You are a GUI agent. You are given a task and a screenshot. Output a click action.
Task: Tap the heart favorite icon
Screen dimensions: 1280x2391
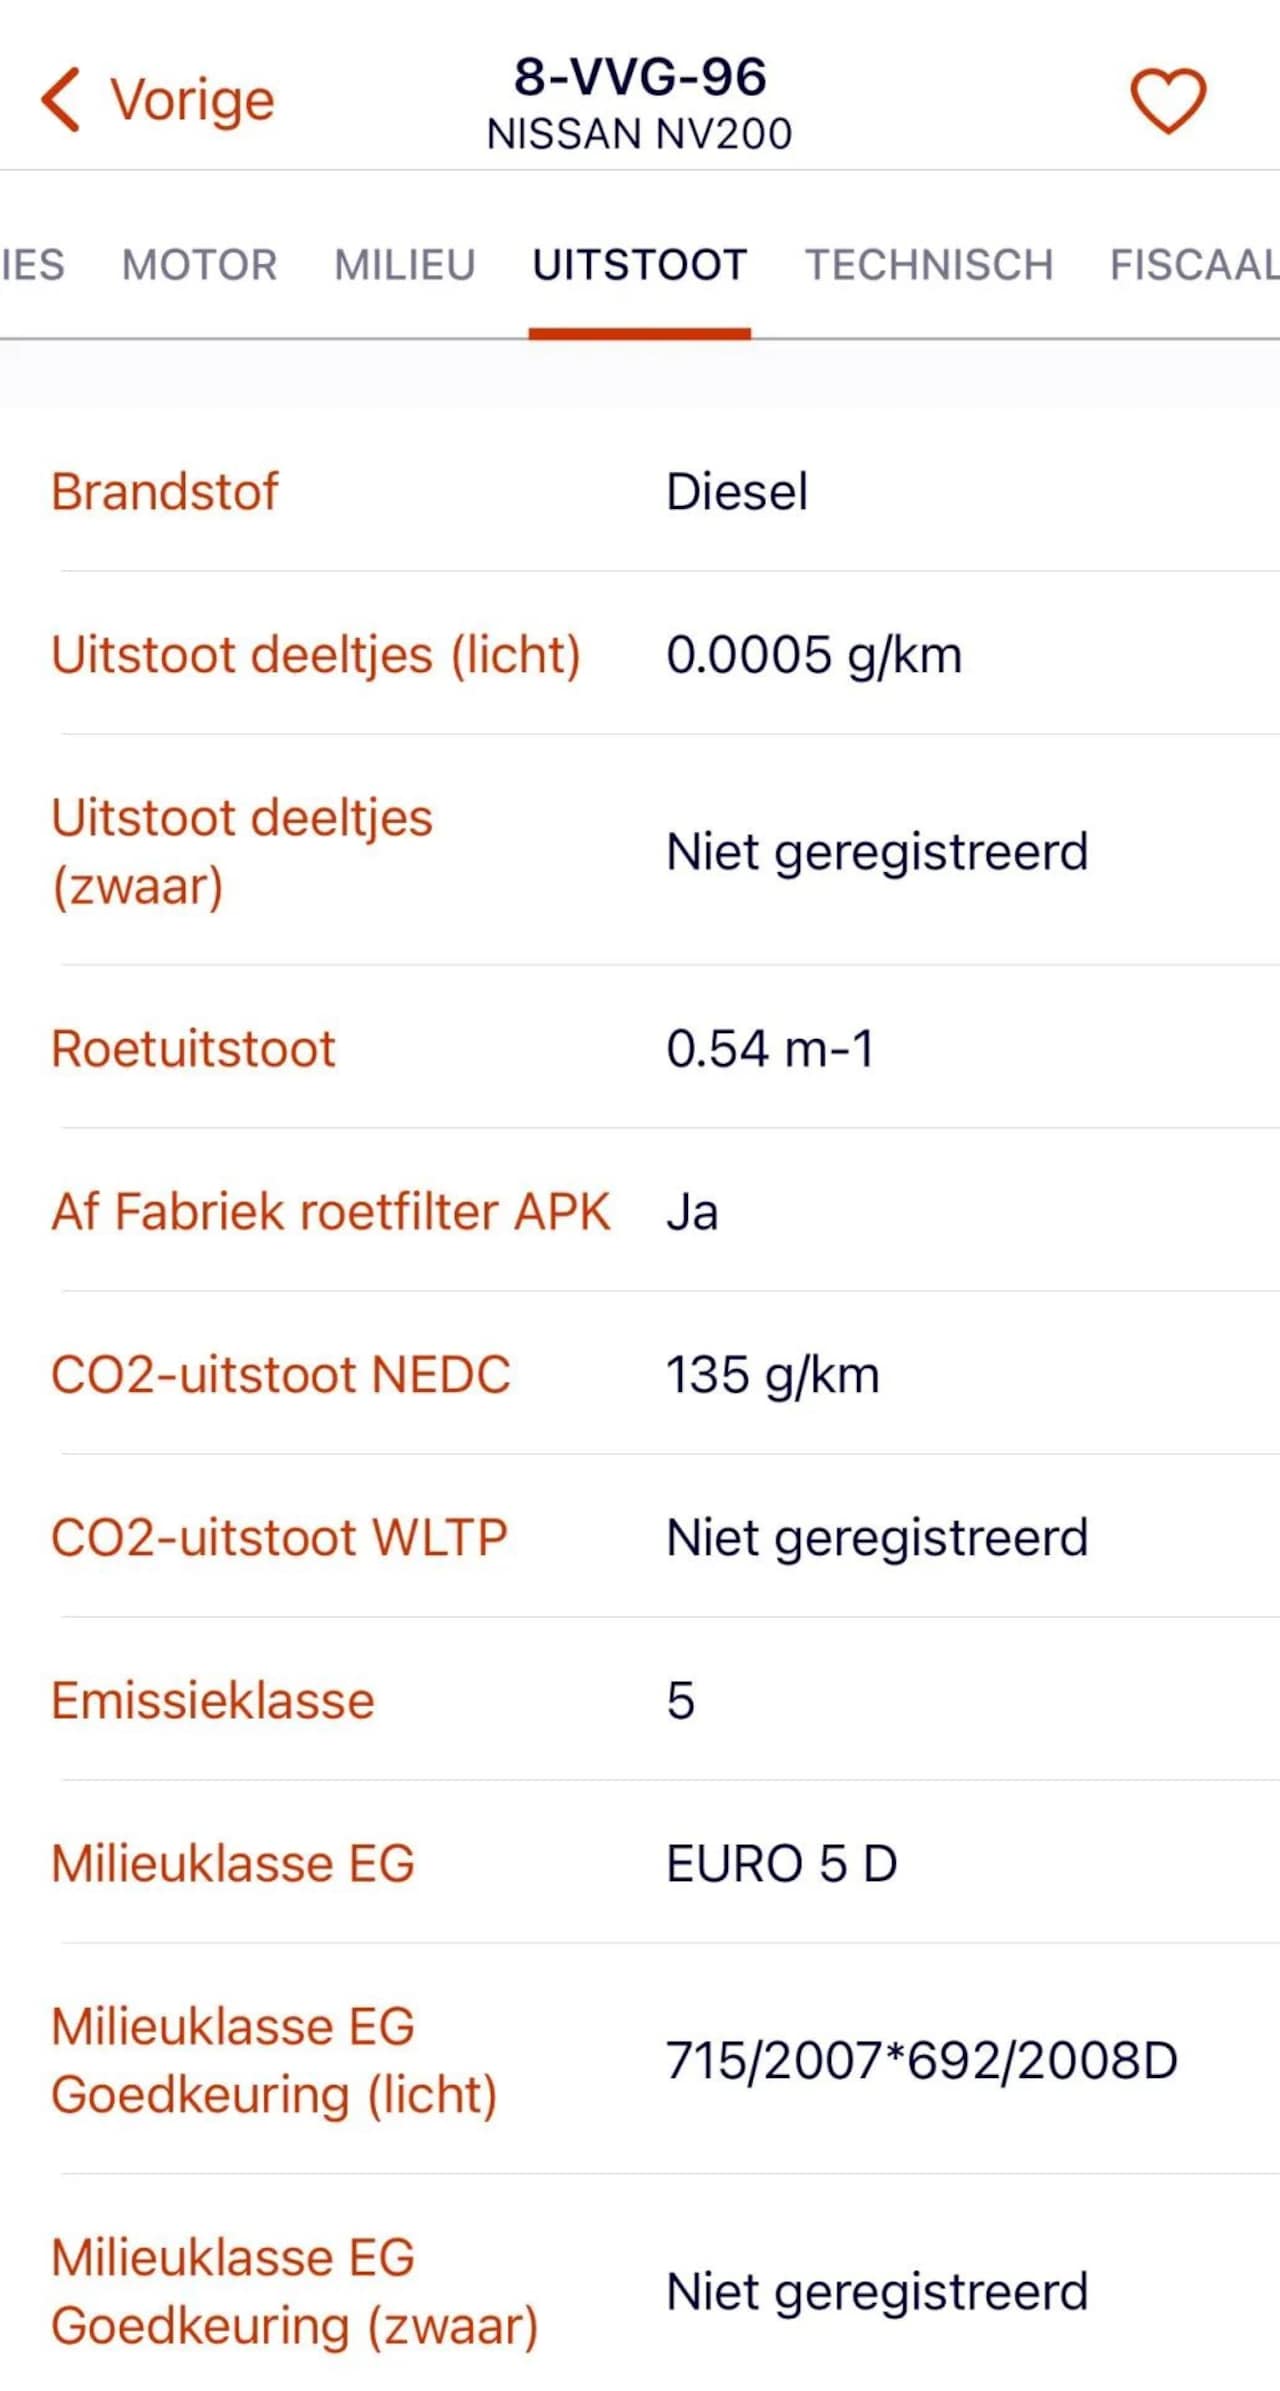[1168, 101]
